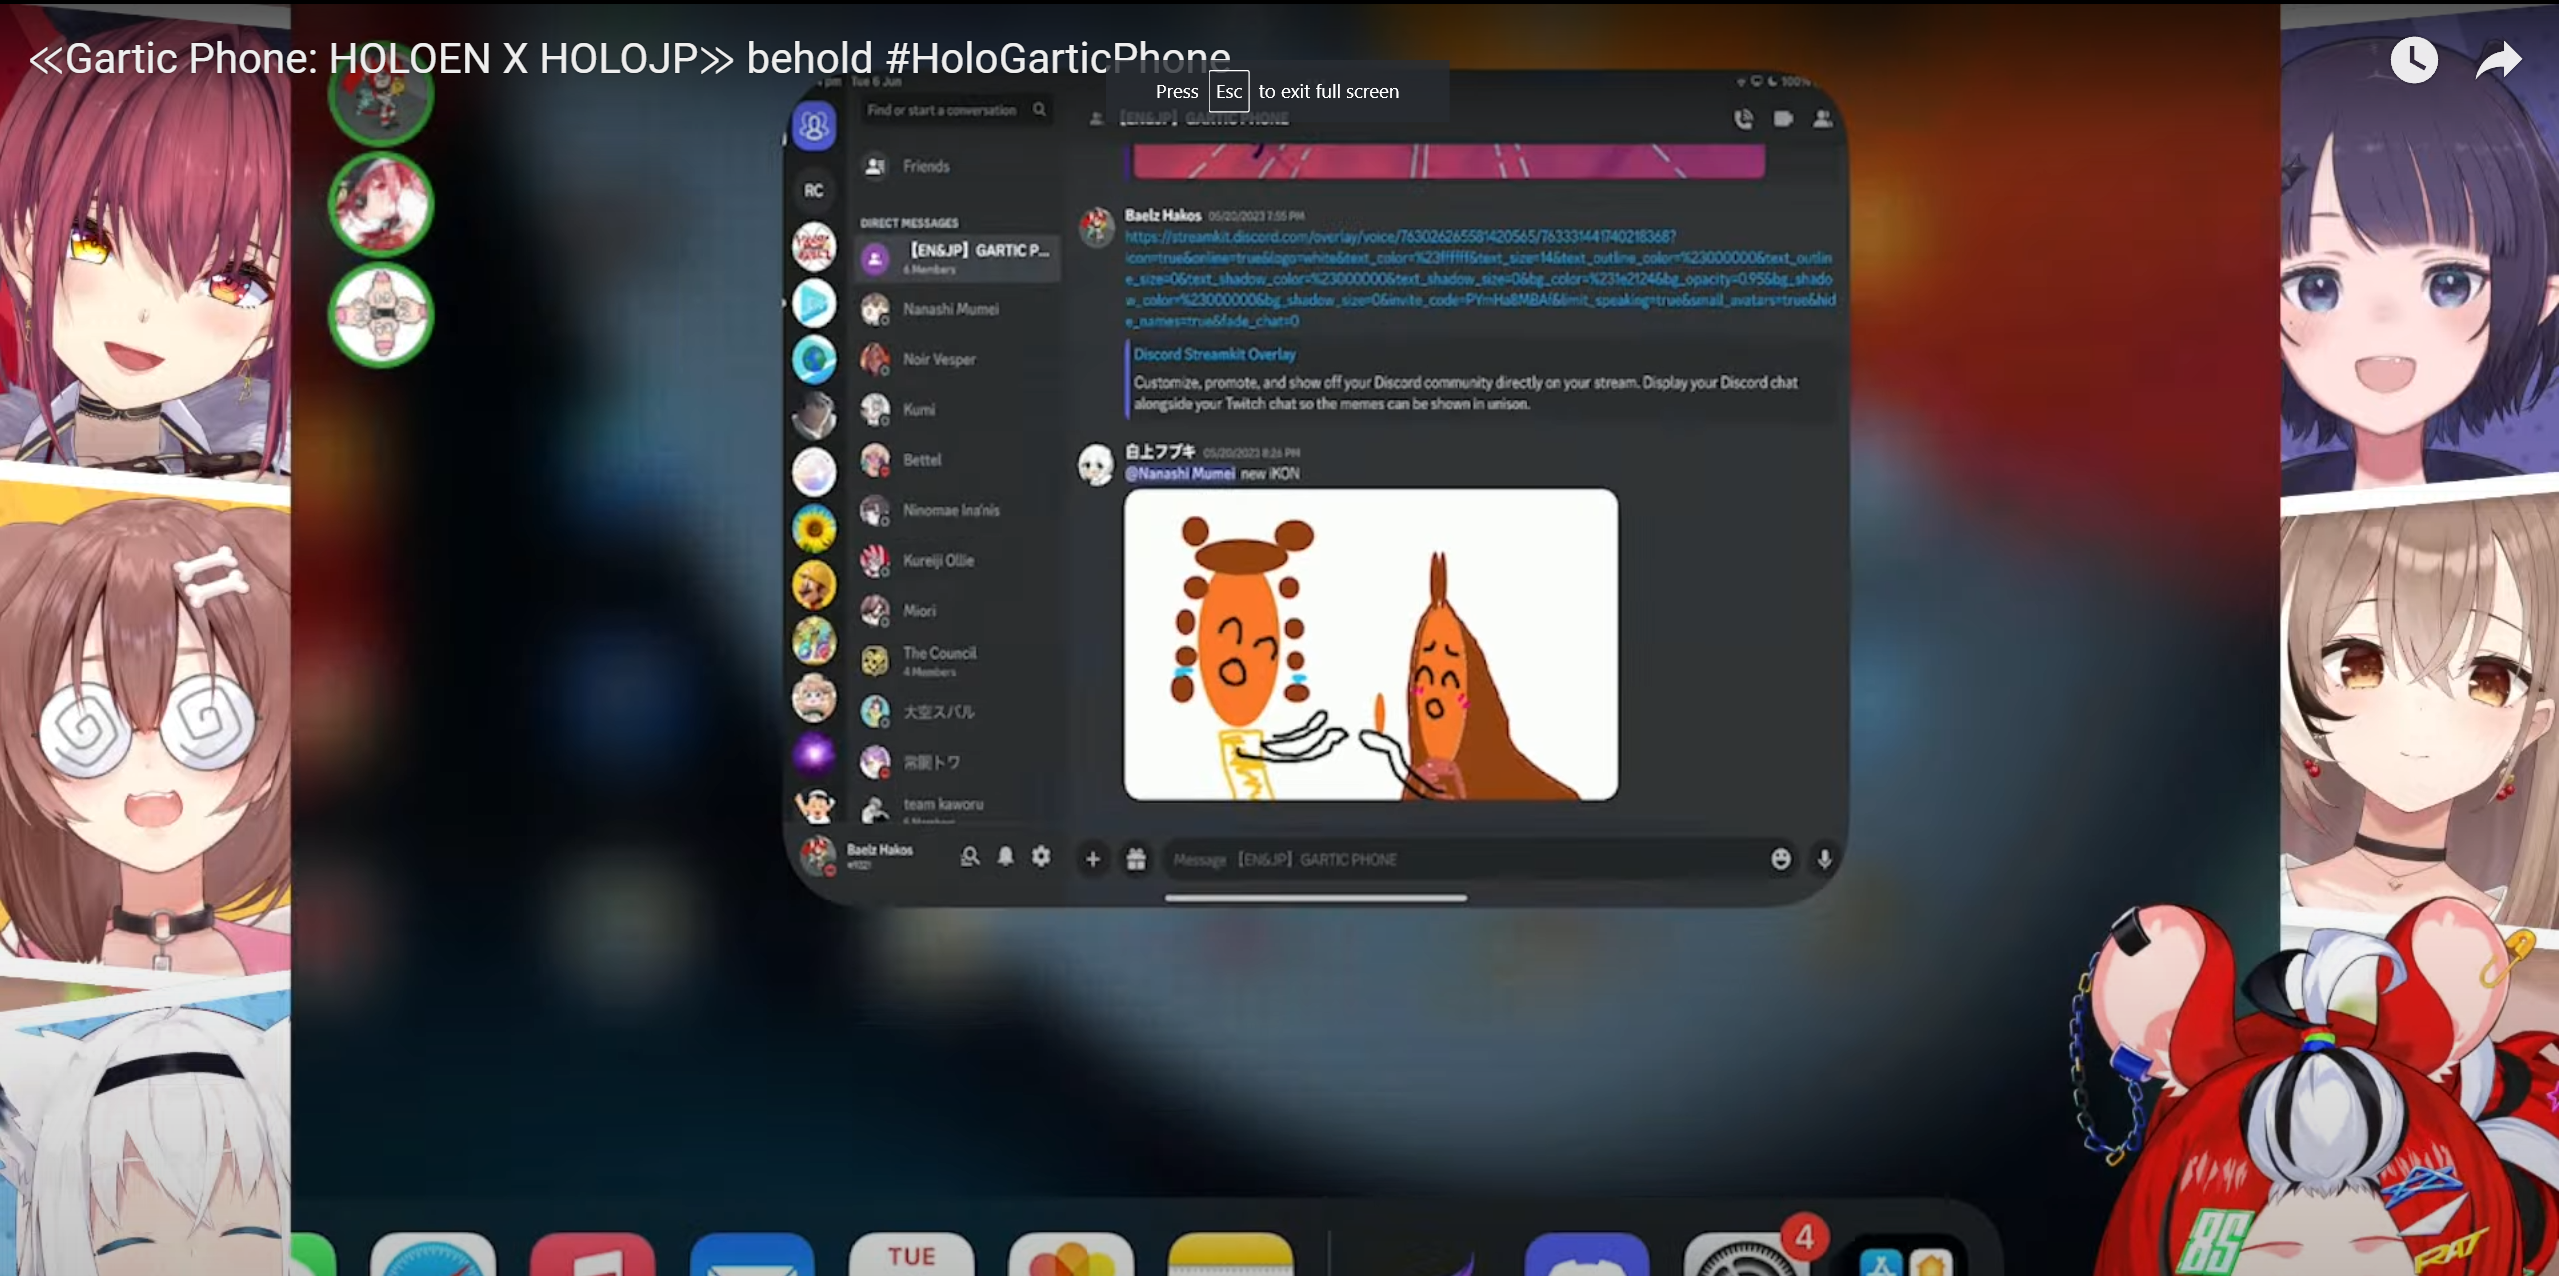Open Photos app in the dock

(x=1071, y=1255)
